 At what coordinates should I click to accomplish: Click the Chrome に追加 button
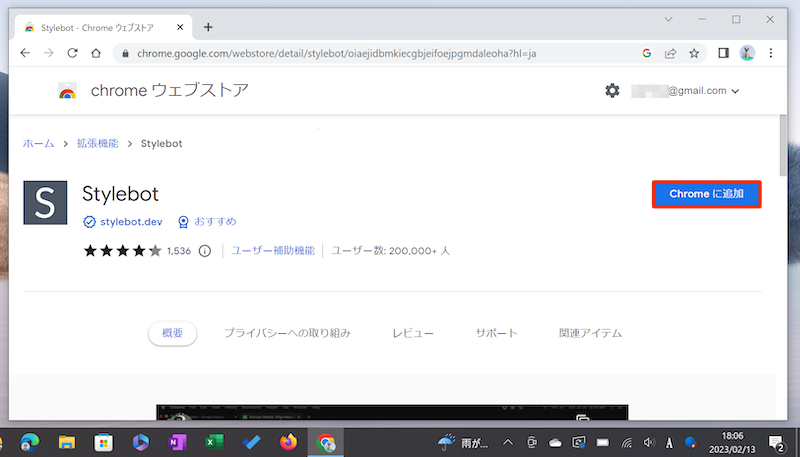coord(706,194)
